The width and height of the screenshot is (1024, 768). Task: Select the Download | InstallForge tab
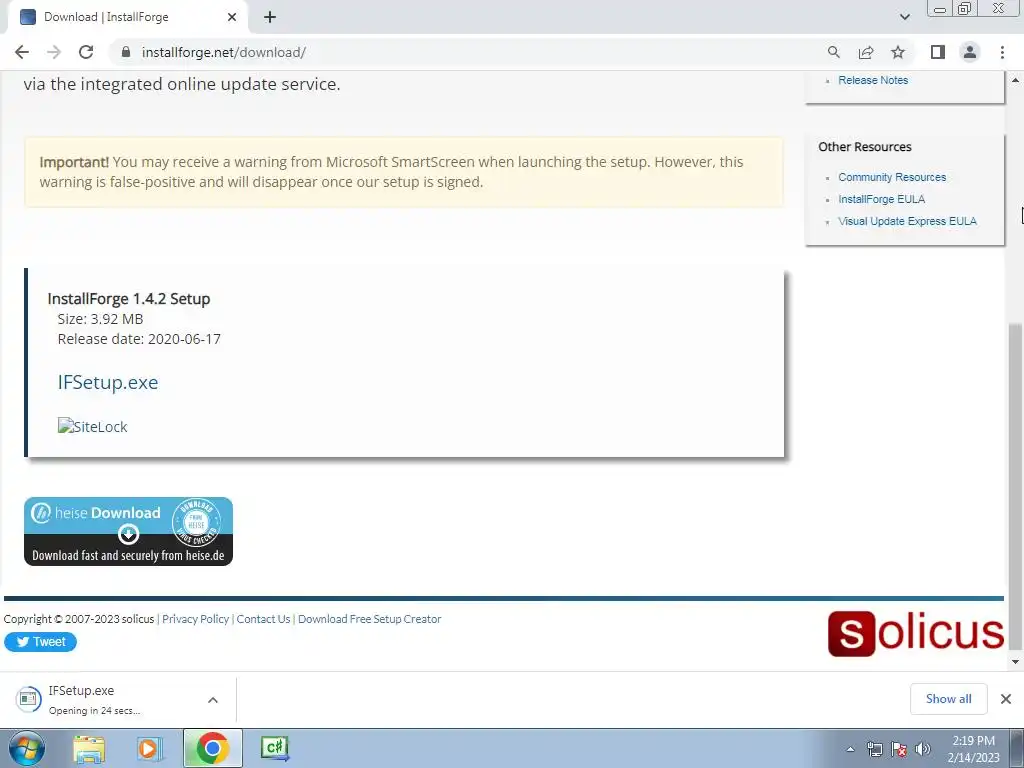[x=127, y=17]
